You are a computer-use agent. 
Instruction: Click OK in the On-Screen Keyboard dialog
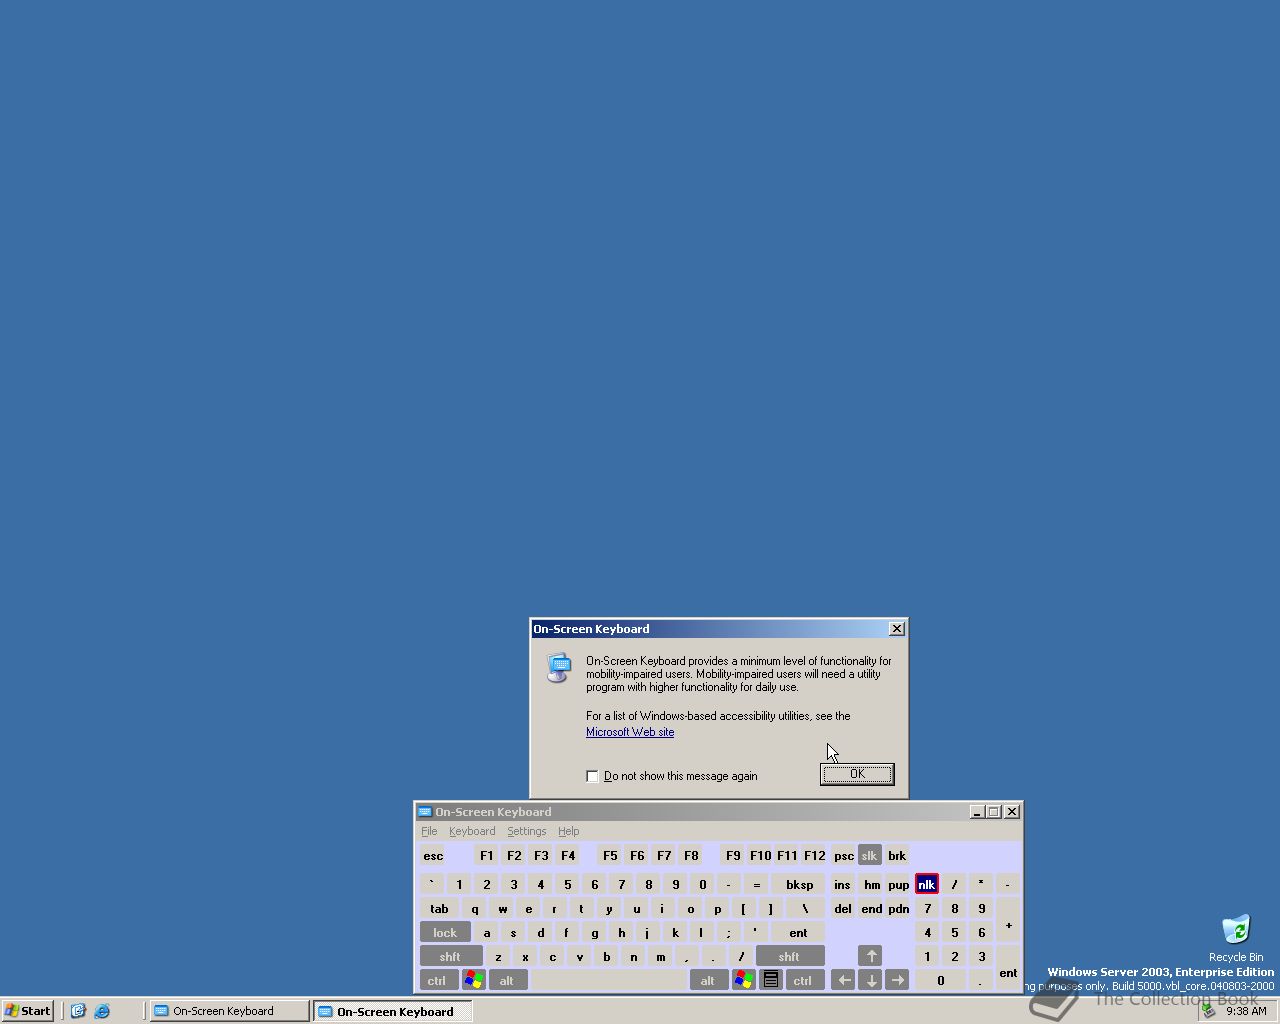tap(857, 774)
